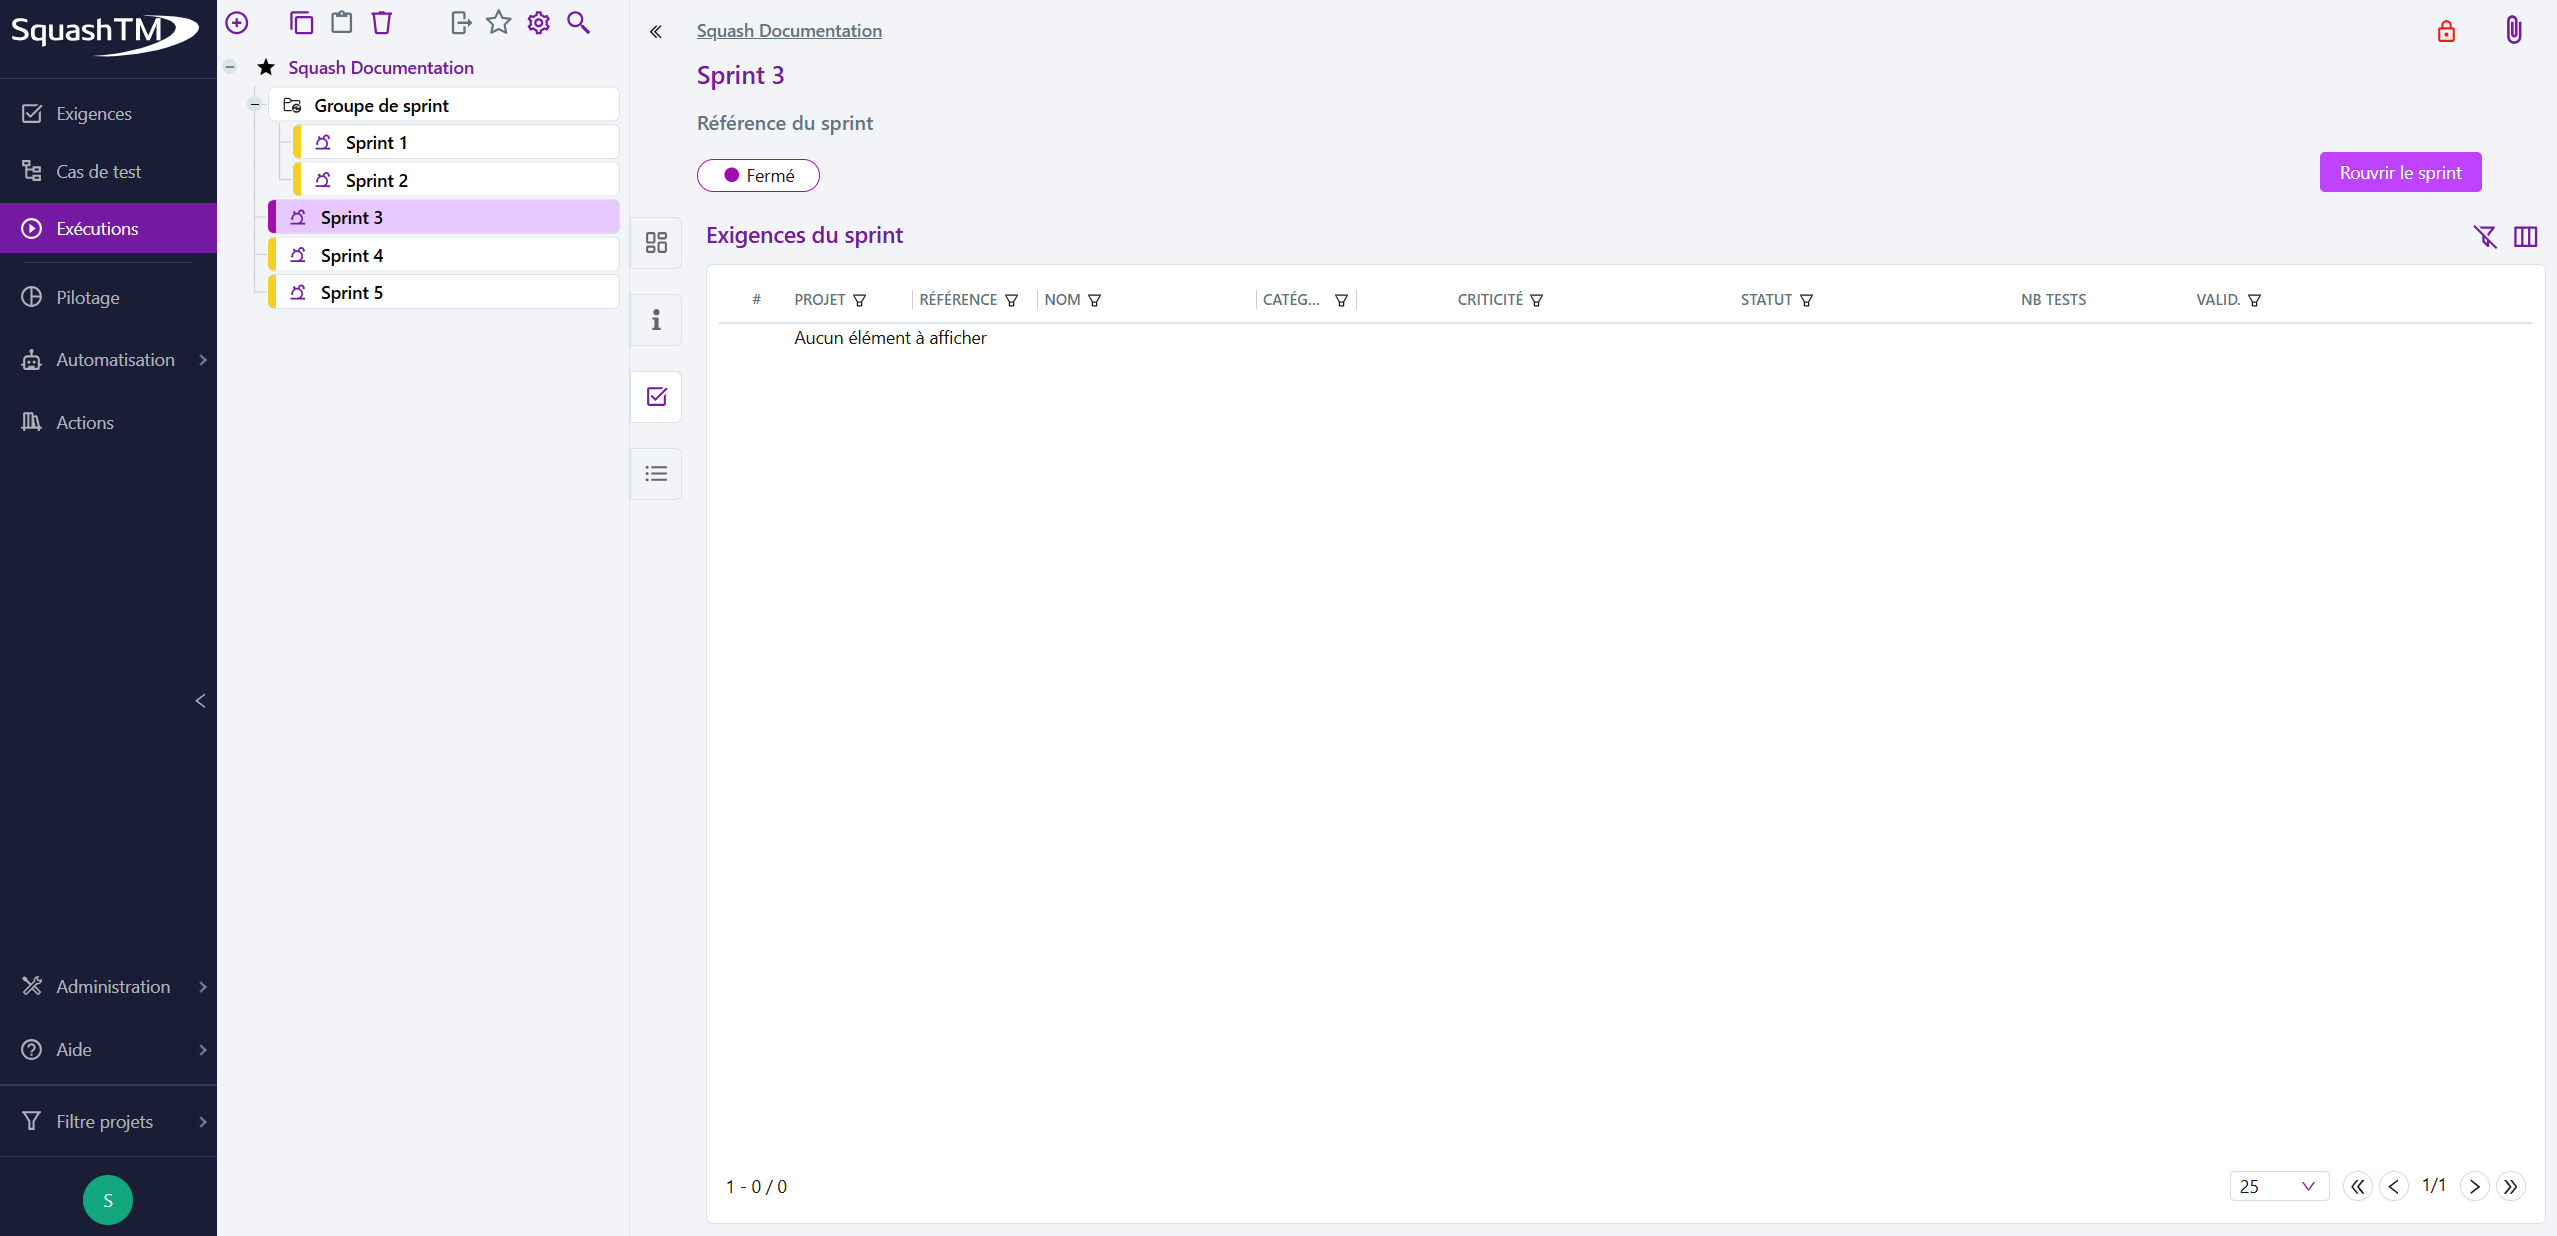Open the Cas de test workspace
This screenshot has height=1236, width=2557.
tap(98, 171)
